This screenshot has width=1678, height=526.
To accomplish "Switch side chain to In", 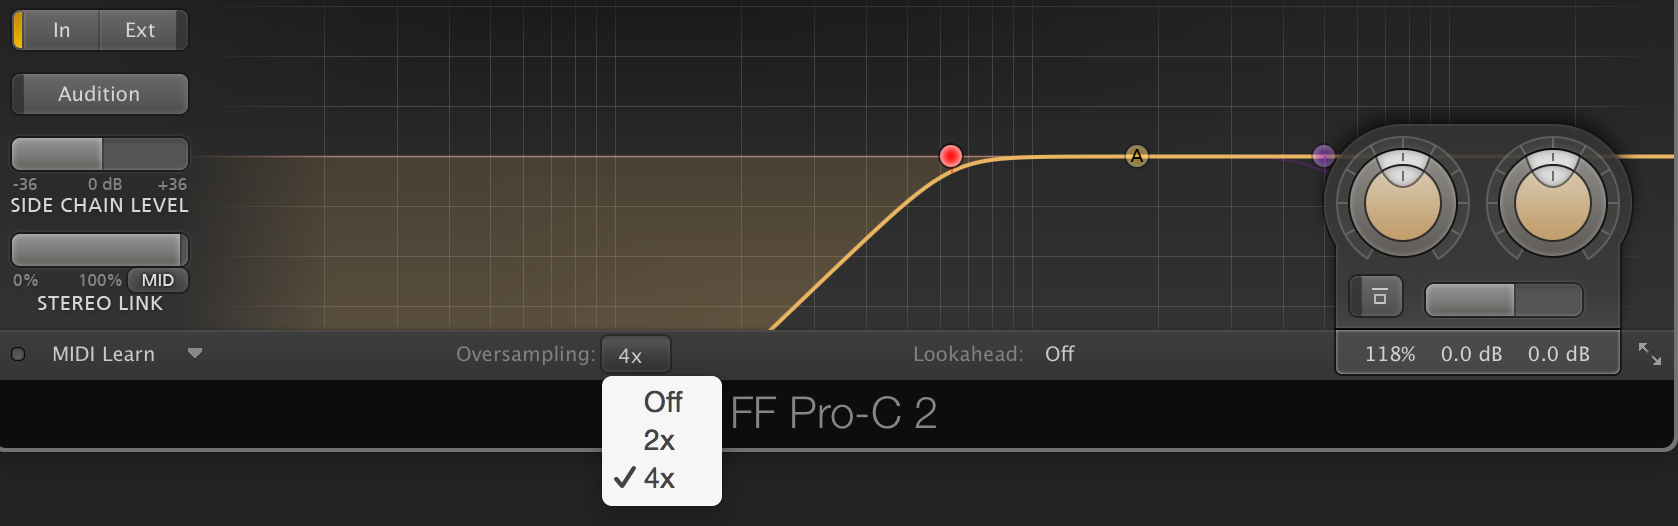I will tap(61, 30).
